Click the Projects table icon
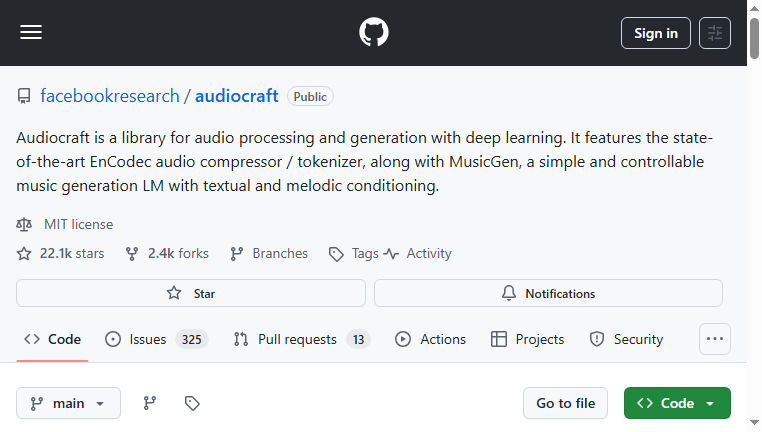Viewport: 762px width, 432px height. (499, 339)
